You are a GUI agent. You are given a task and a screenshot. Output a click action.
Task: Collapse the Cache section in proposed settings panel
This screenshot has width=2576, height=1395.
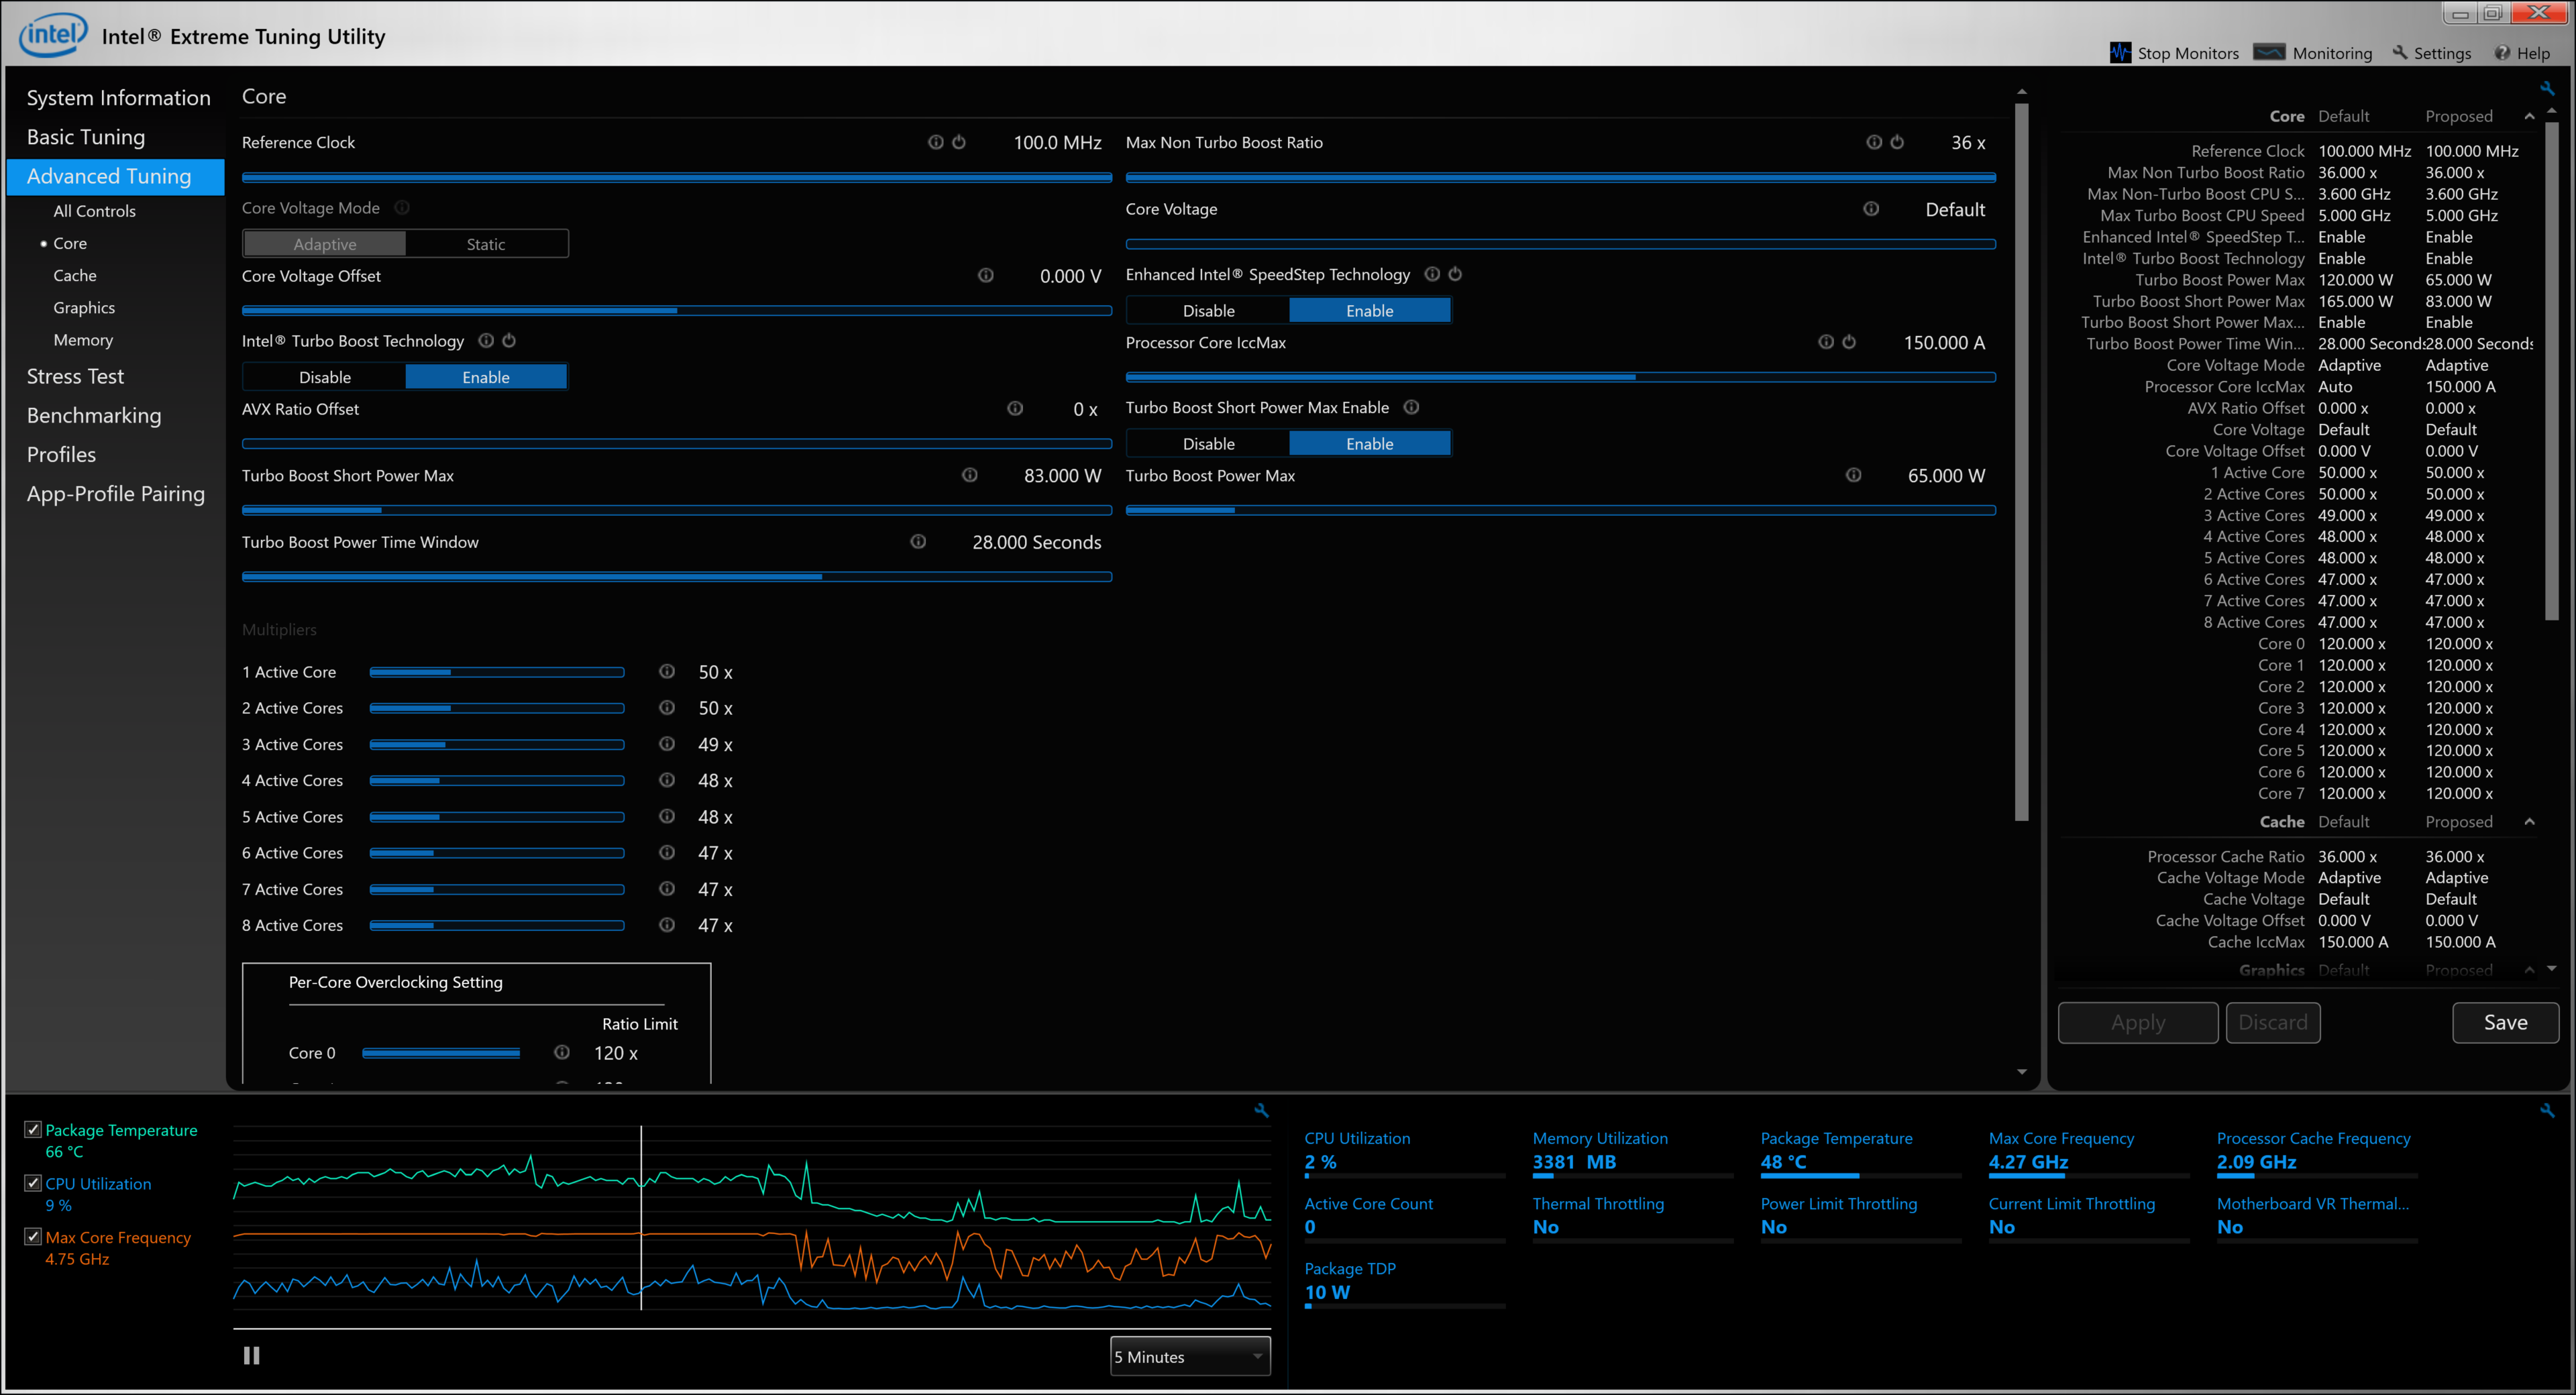(2529, 822)
